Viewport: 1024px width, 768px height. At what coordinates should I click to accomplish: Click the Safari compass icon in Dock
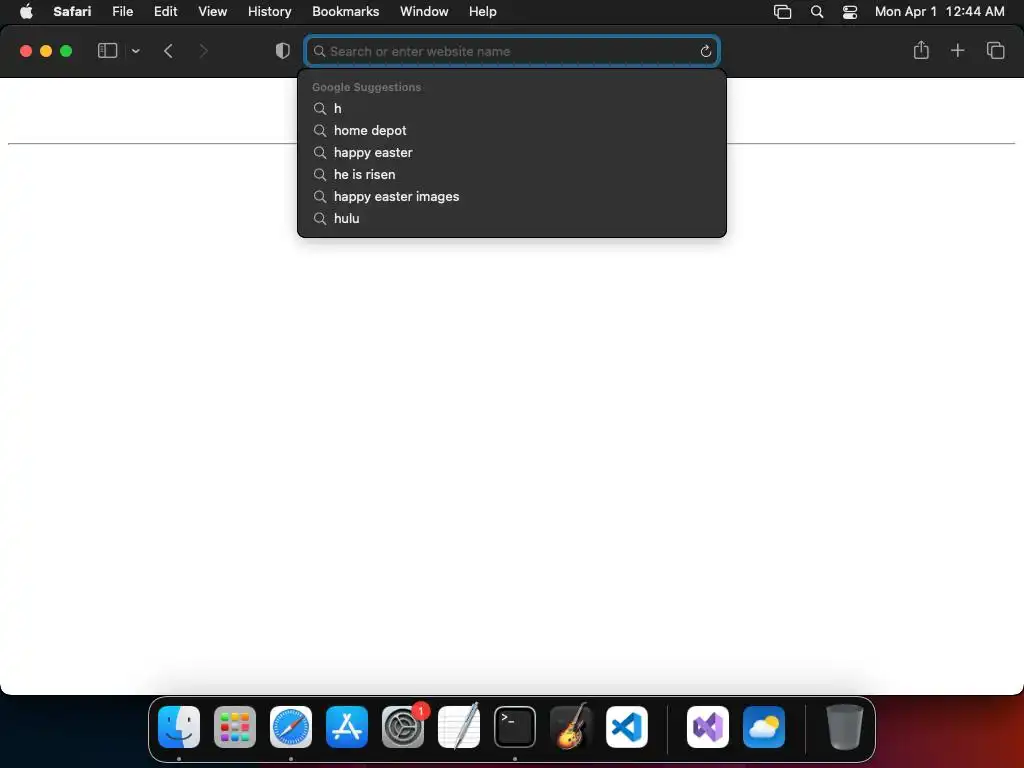click(291, 727)
